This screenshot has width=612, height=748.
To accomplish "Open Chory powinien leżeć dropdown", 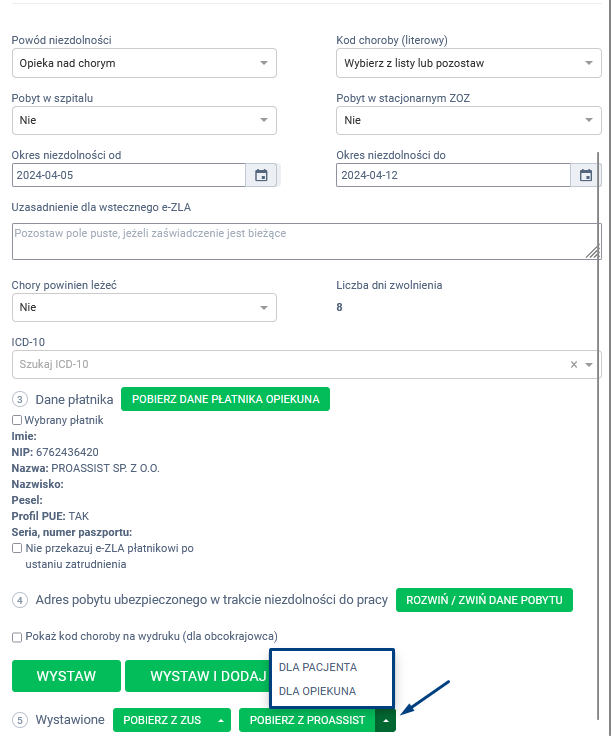I will tap(144, 307).
